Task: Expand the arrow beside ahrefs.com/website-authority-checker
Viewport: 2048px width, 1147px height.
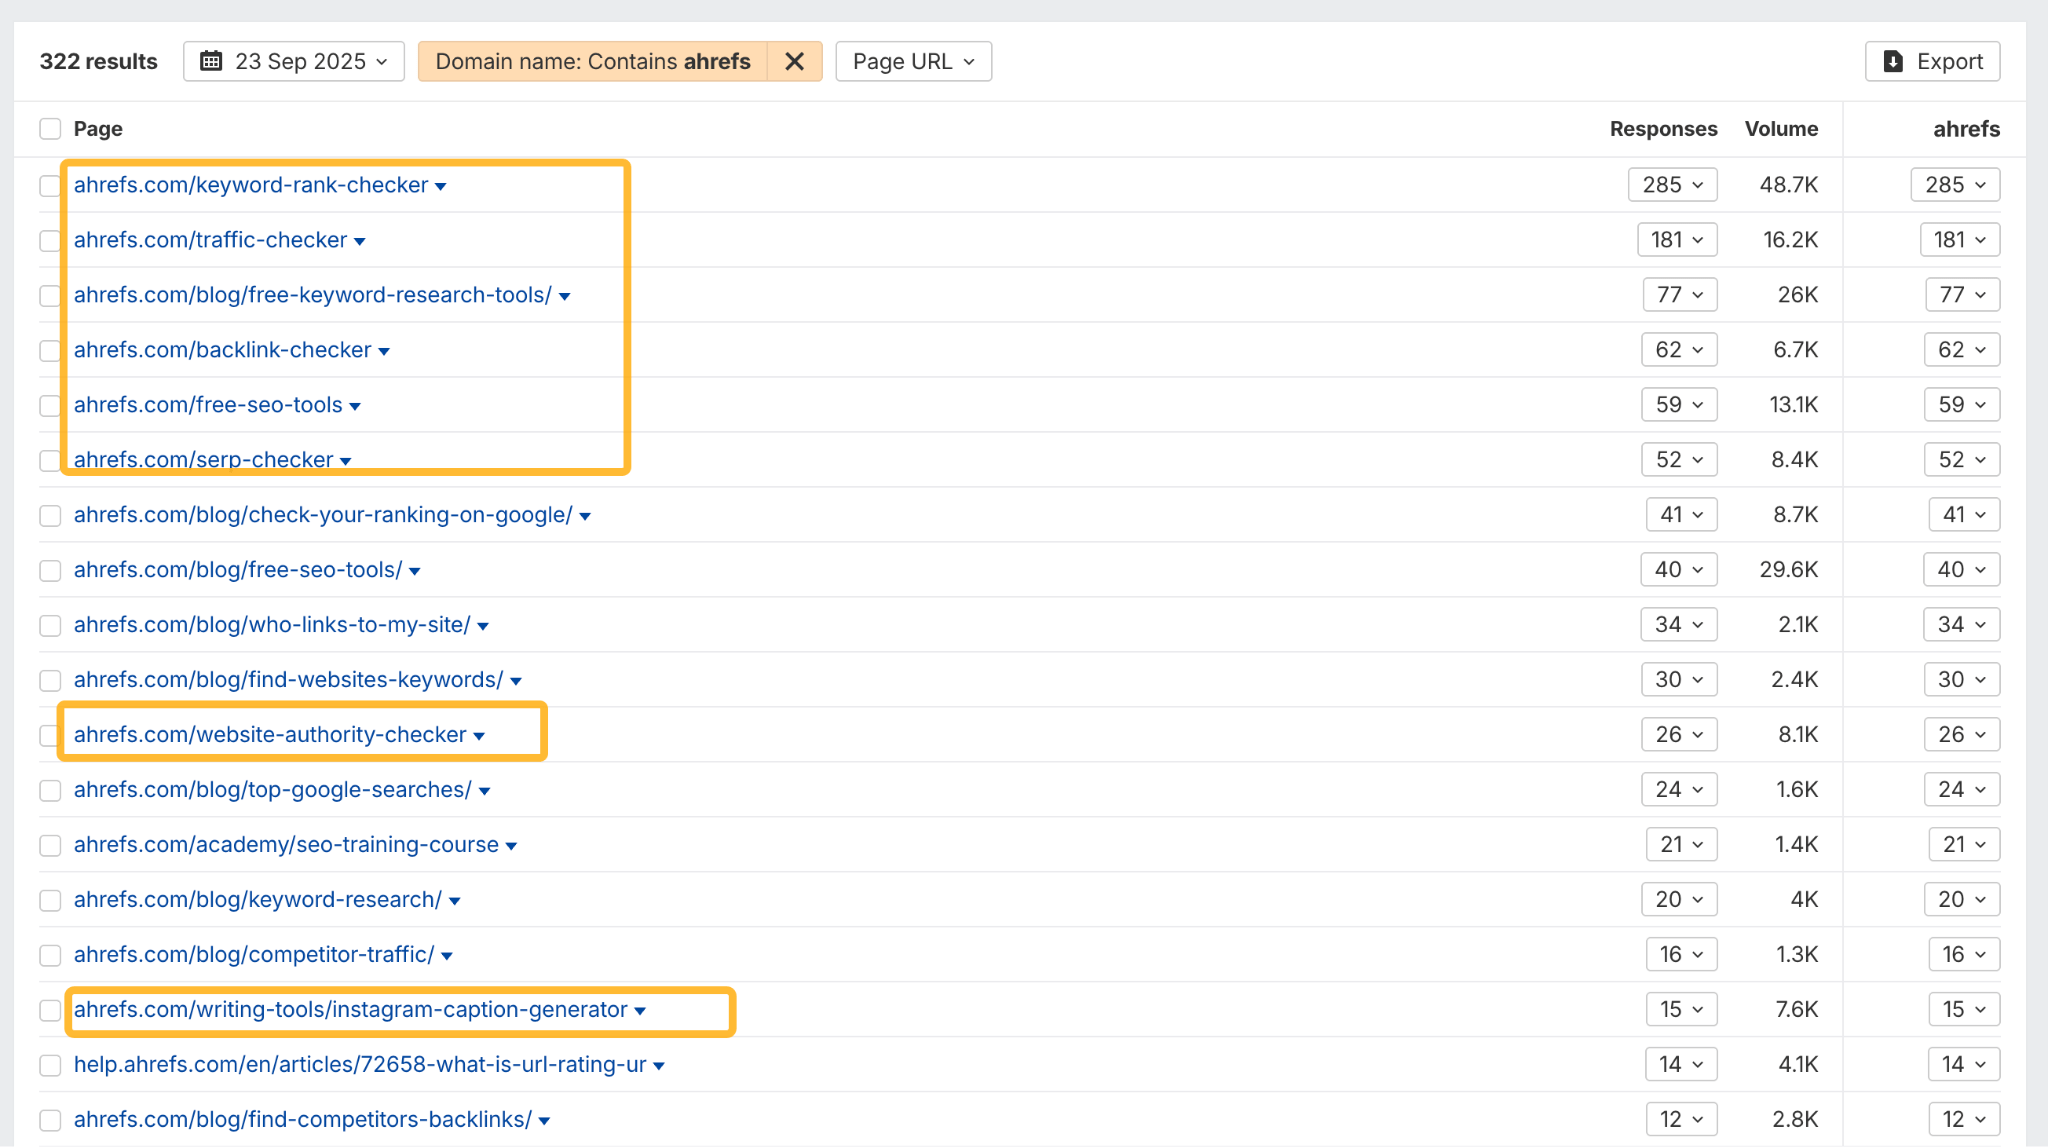Action: [481, 734]
